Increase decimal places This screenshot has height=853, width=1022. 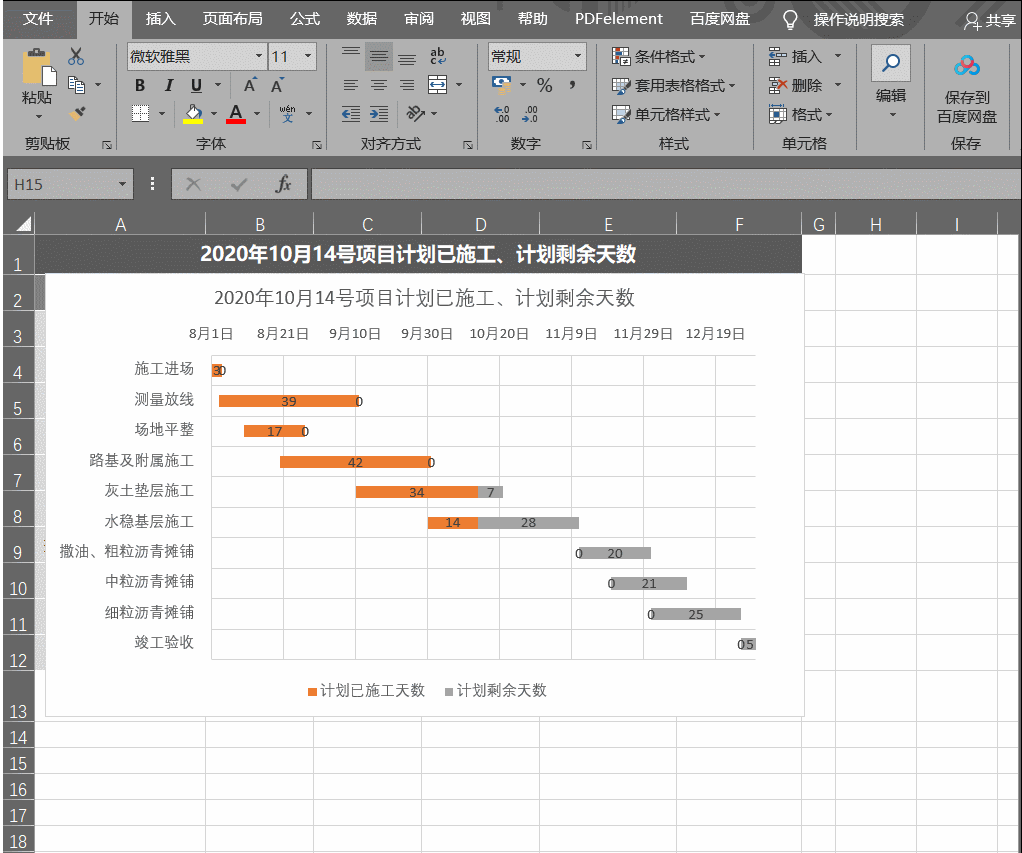pyautogui.click(x=502, y=114)
